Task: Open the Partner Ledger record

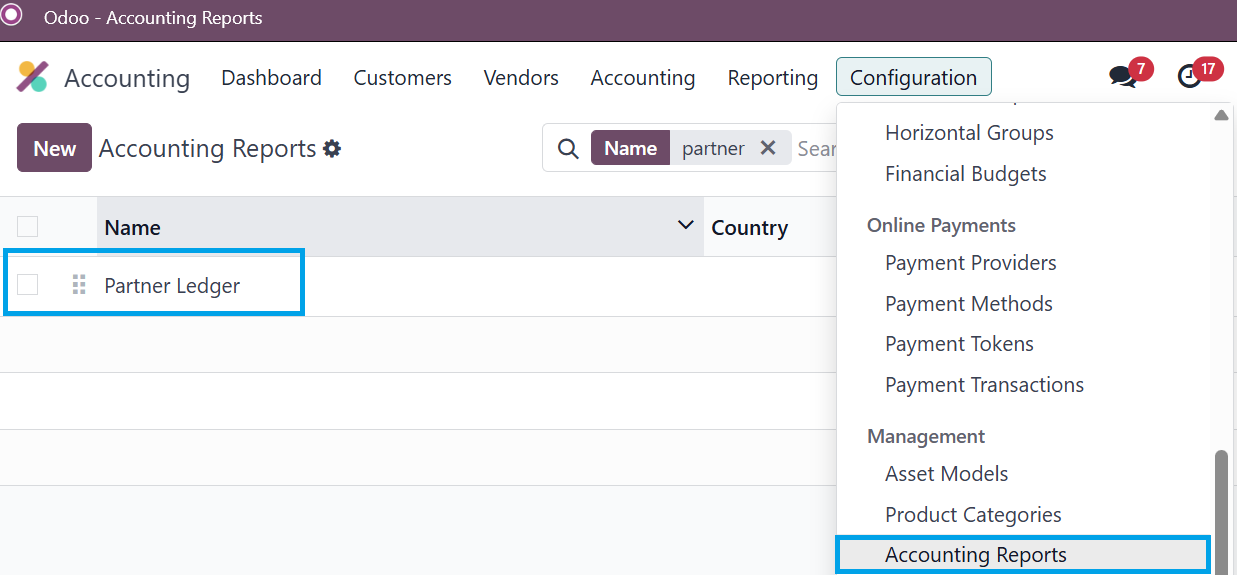Action: [172, 286]
